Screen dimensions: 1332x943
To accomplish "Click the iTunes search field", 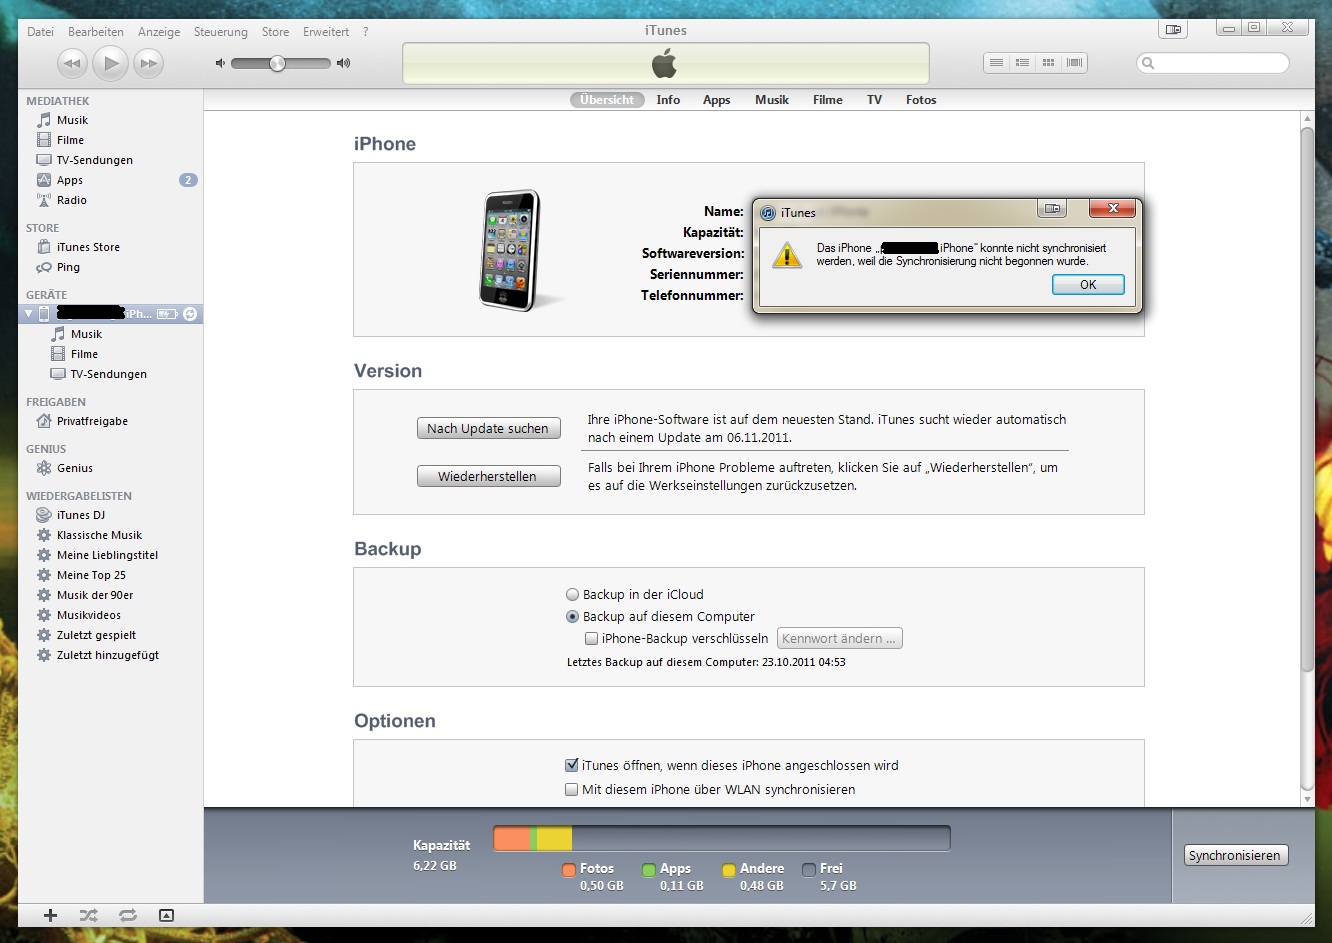I will (x=1213, y=63).
